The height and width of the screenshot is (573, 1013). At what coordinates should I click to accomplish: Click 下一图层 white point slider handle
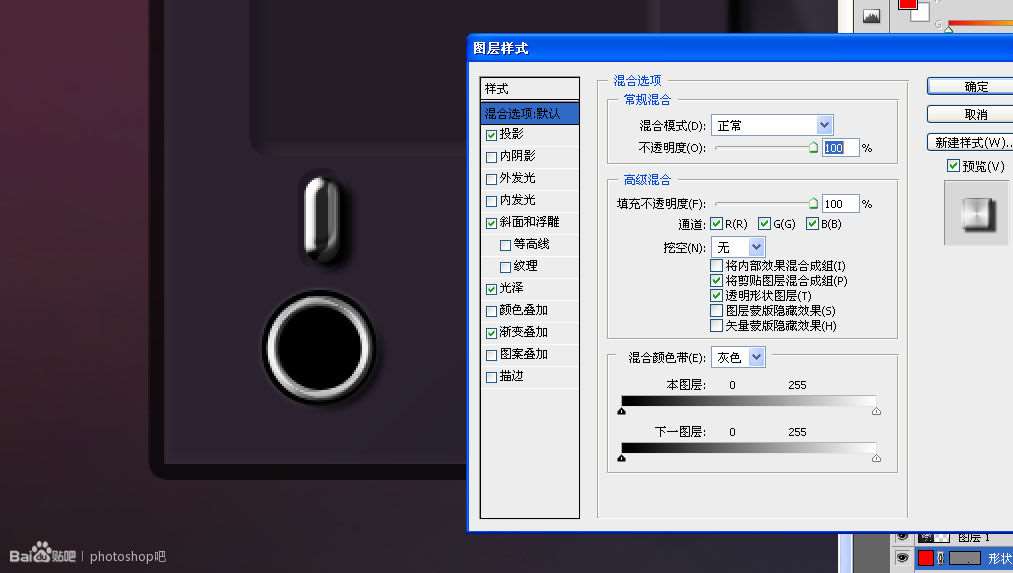[876, 458]
